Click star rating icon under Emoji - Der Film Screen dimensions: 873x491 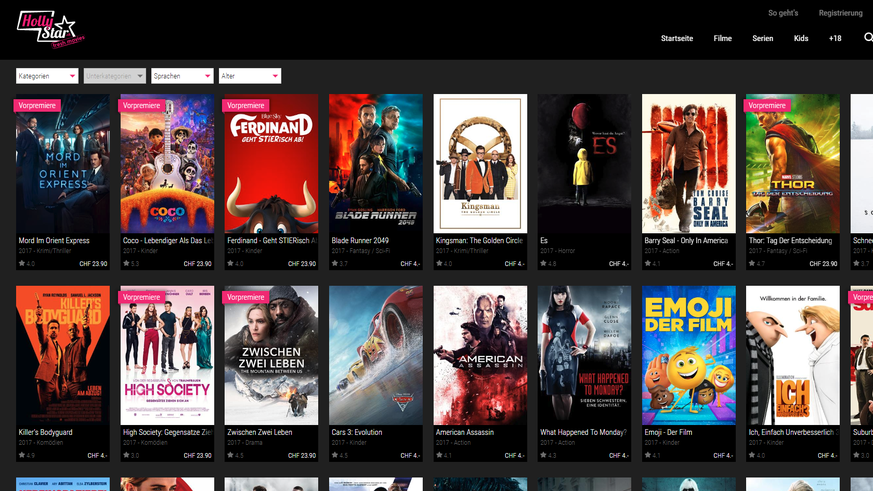[x=648, y=455]
